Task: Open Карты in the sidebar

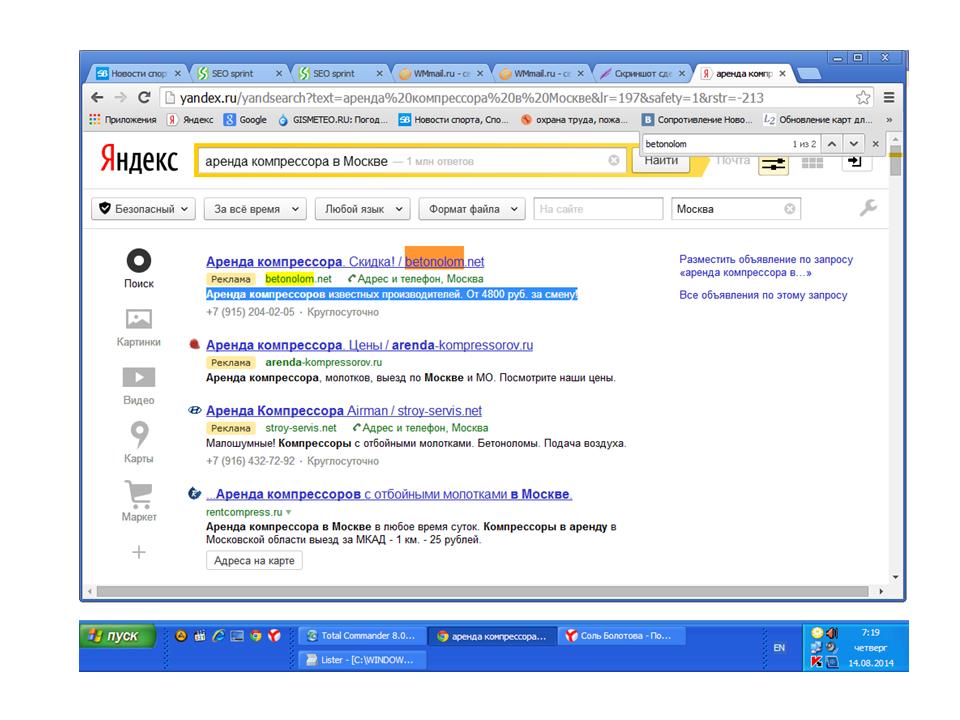Action: [139, 442]
